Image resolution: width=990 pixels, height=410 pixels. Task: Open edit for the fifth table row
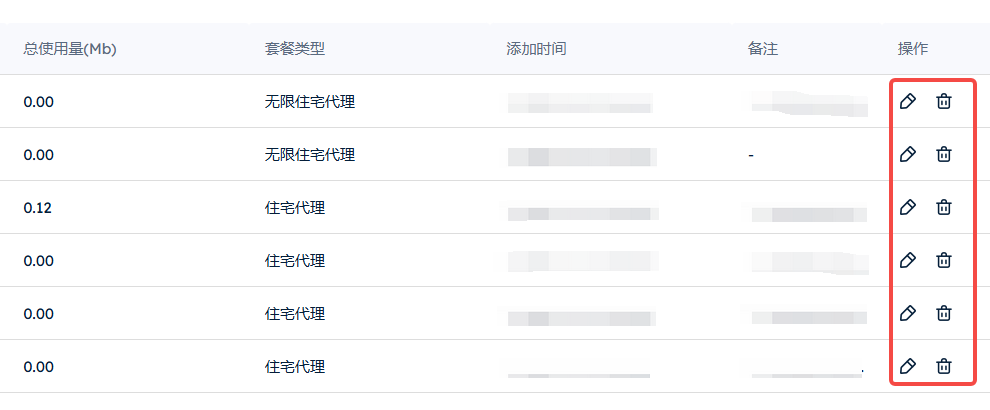[x=907, y=313]
